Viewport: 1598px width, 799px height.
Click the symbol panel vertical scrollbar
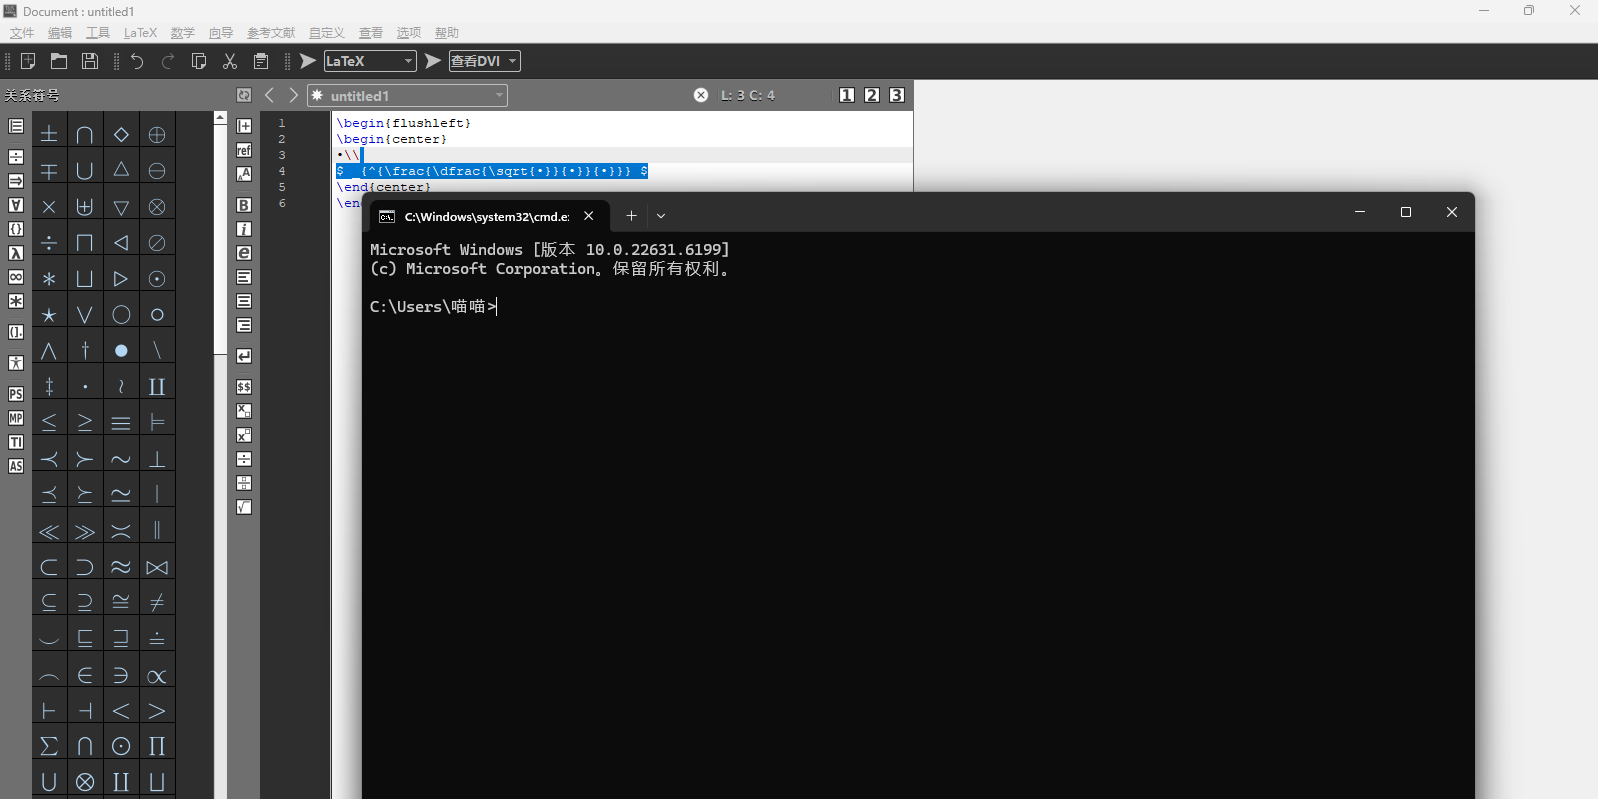click(x=220, y=240)
